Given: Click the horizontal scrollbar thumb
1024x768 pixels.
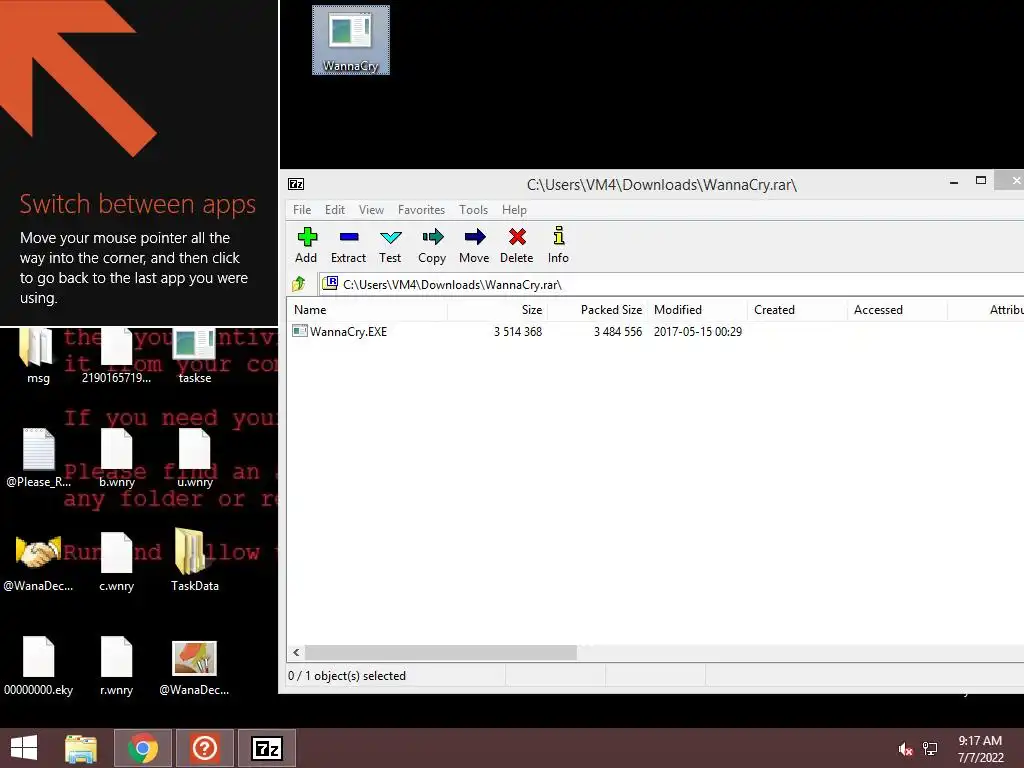Looking at the screenshot, I should click(441, 652).
